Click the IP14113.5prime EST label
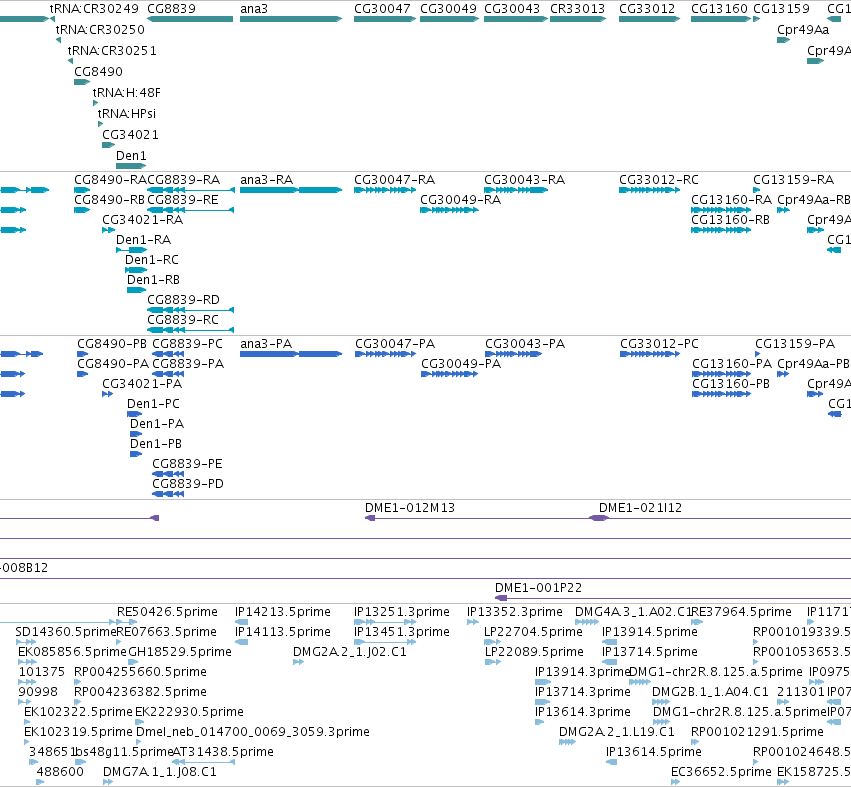This screenshot has width=851, height=787. click(283, 632)
